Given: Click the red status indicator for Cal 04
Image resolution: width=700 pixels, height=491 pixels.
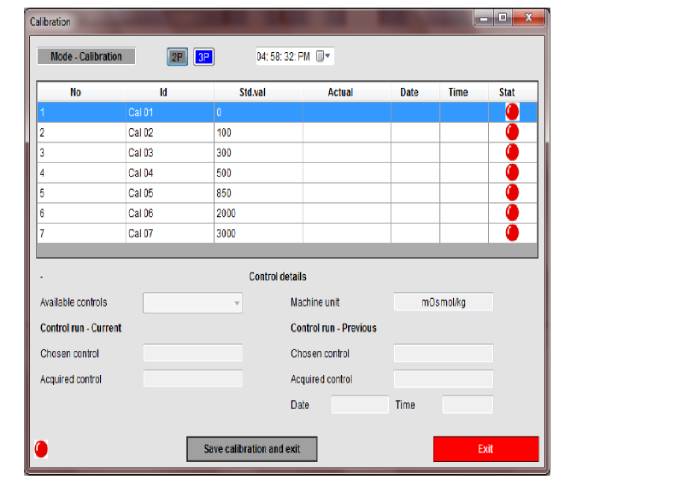Looking at the screenshot, I should 512,172.
